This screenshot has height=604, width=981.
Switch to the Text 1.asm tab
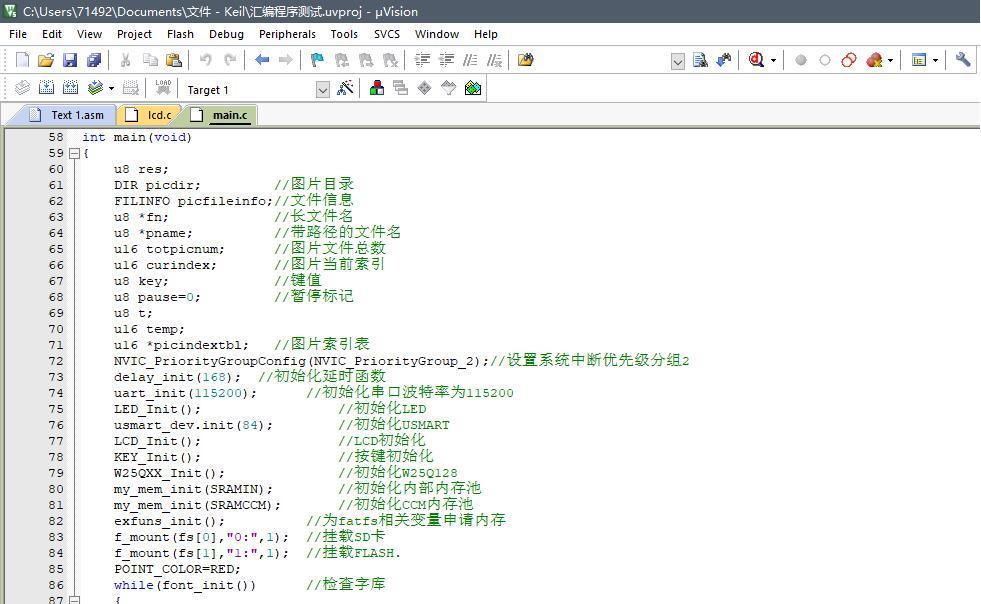tap(67, 115)
